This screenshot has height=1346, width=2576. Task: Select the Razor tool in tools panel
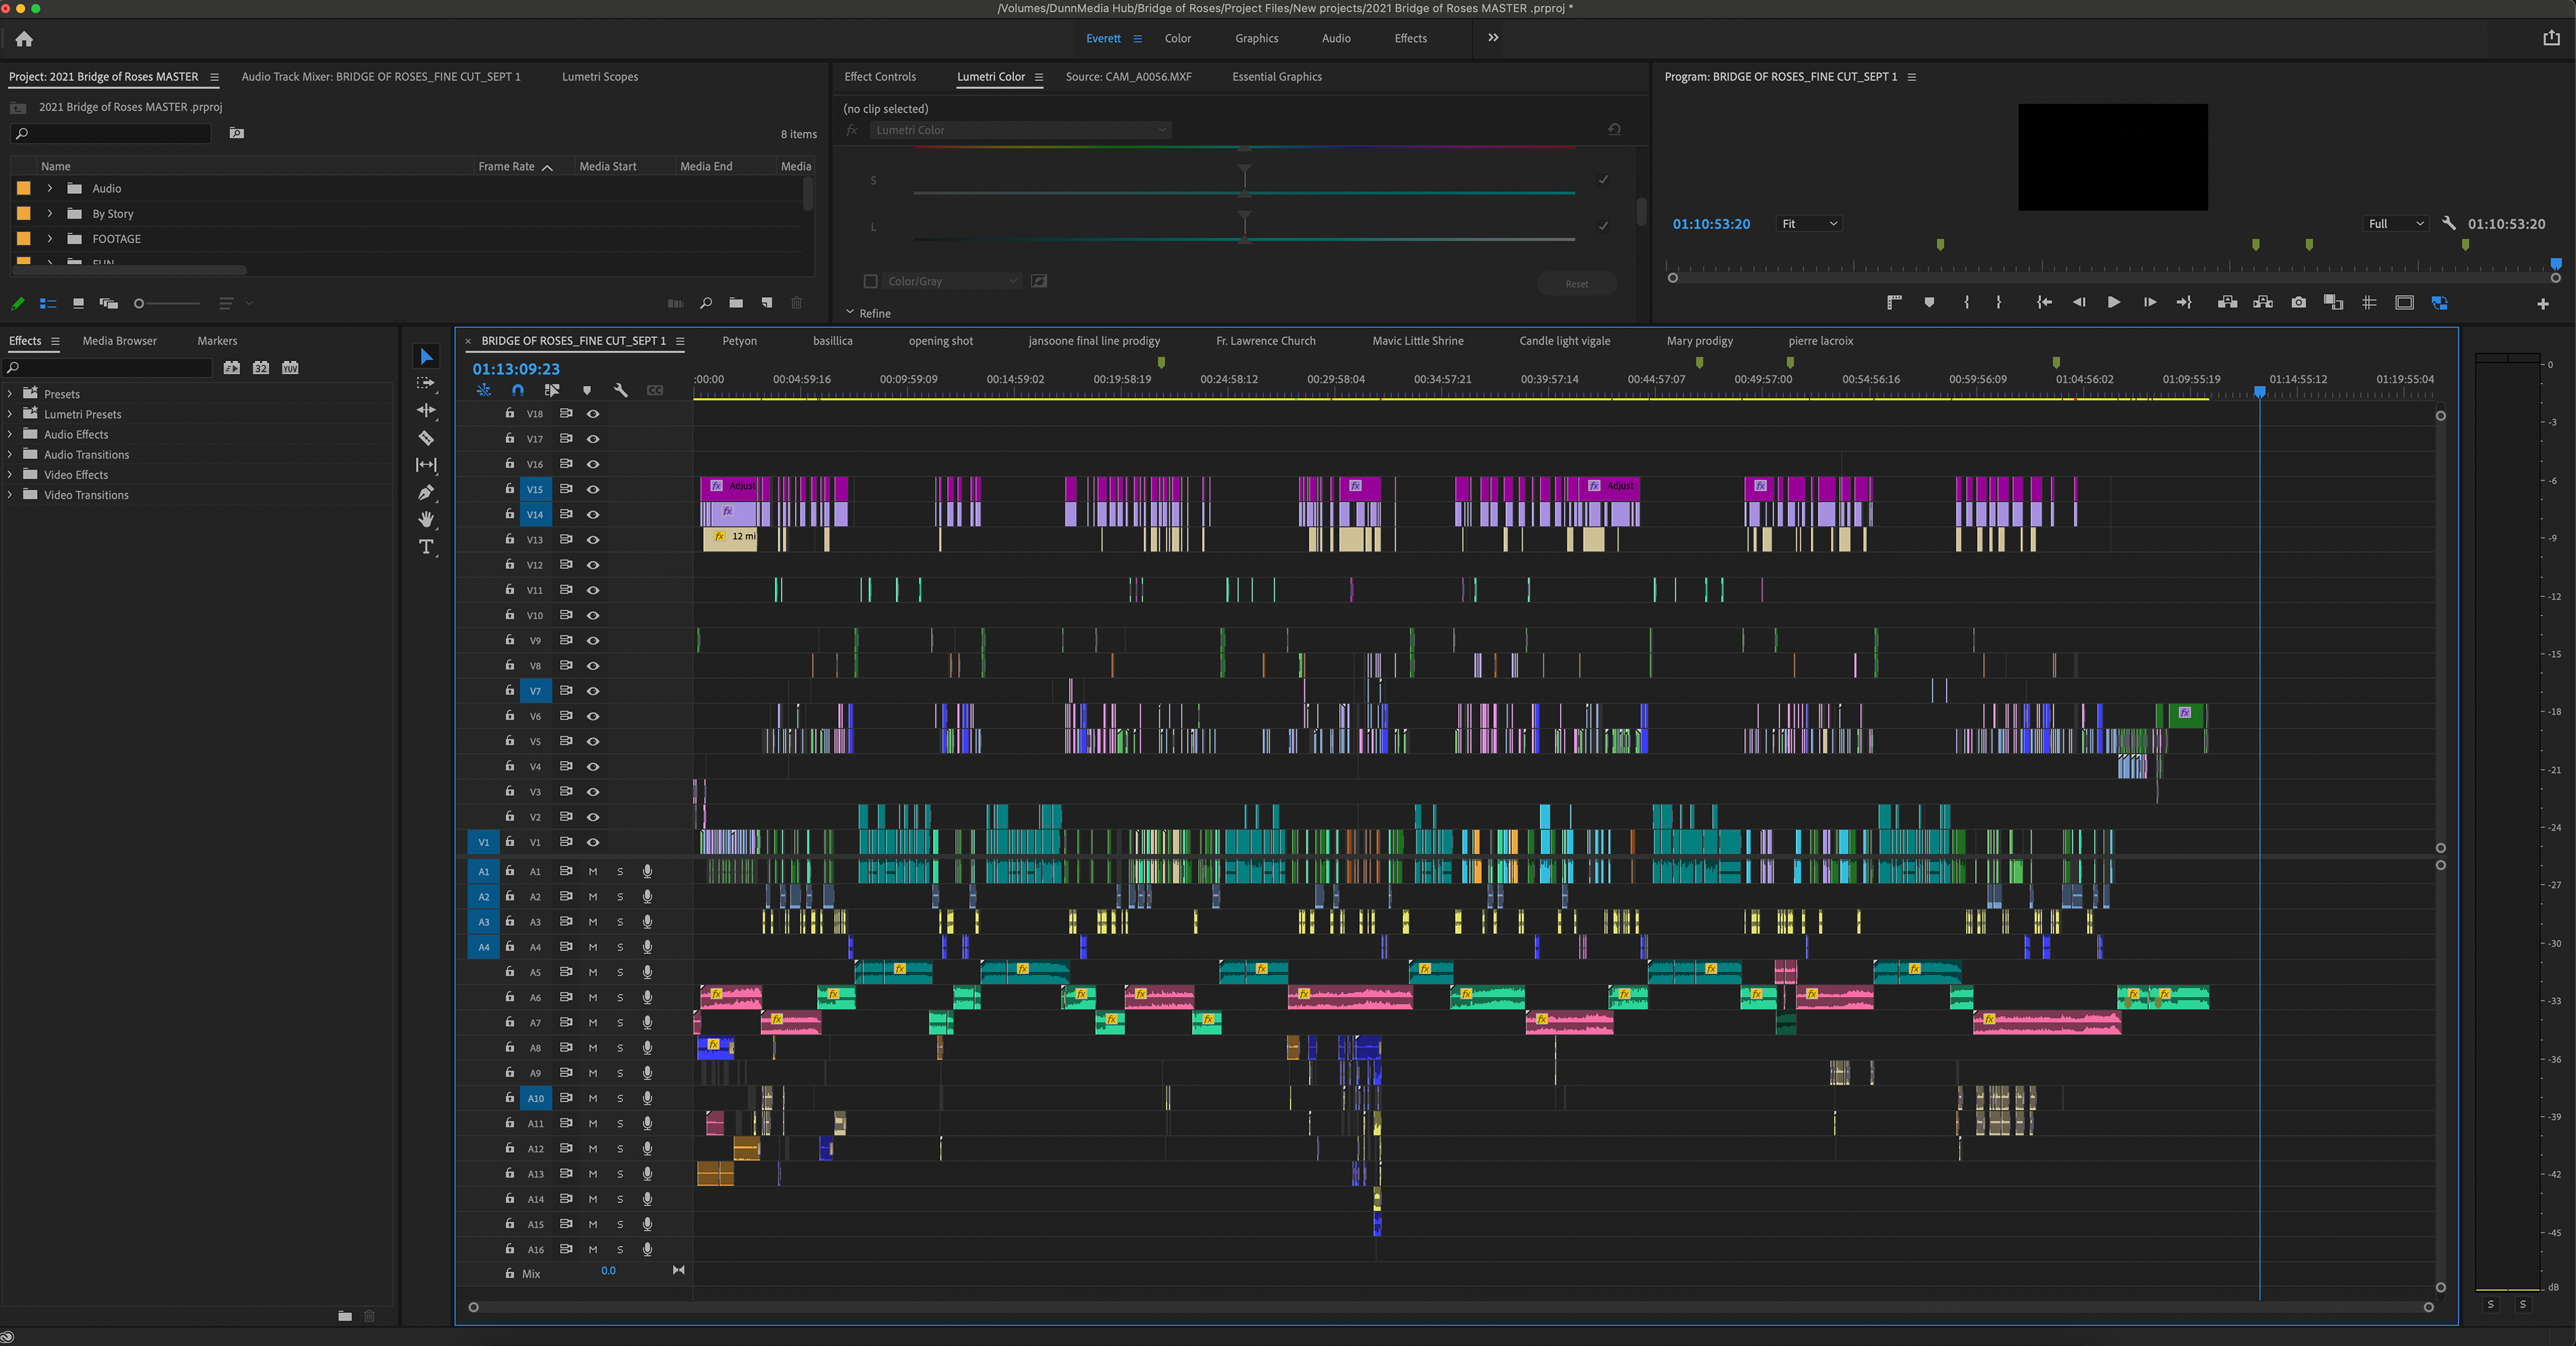426,438
